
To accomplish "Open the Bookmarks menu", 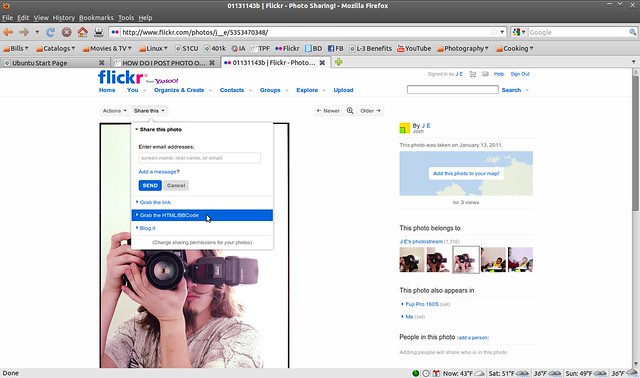I will (96, 18).
